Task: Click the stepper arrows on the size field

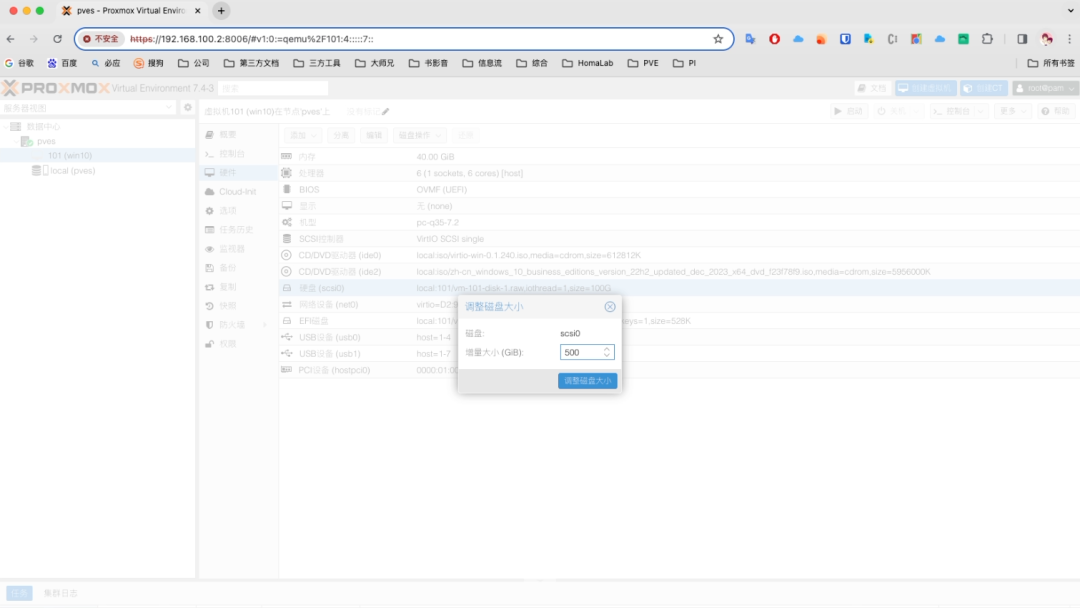Action: (607, 353)
